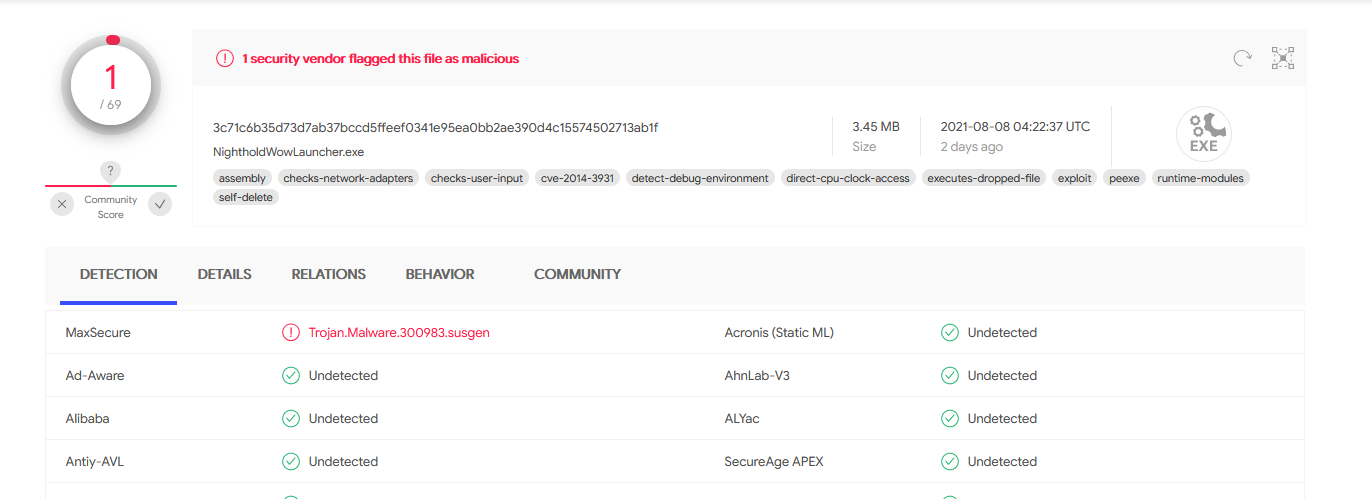Click the SecureAge APEX vendor name
This screenshot has width=1372, height=499.
coord(774,462)
